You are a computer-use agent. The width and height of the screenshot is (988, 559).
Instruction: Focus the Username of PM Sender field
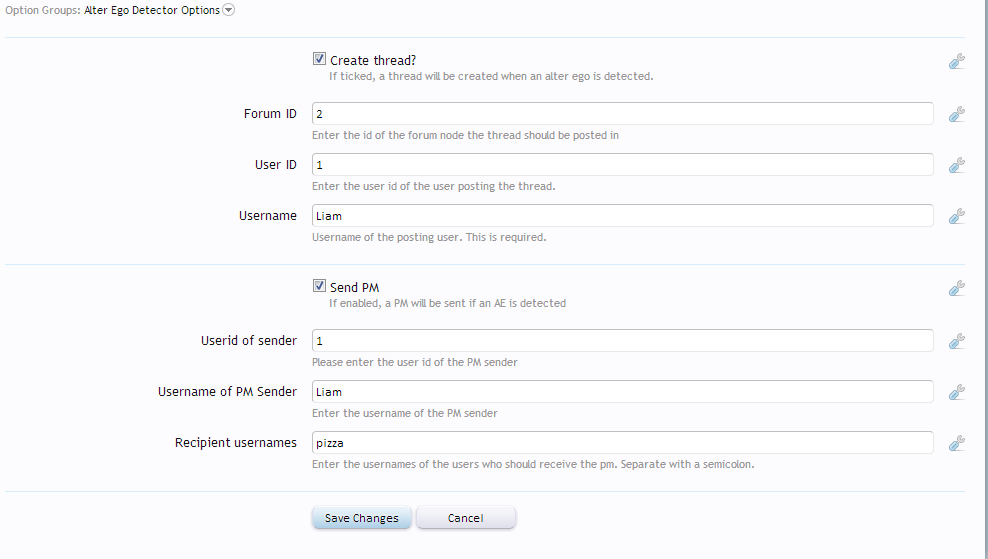coord(622,392)
